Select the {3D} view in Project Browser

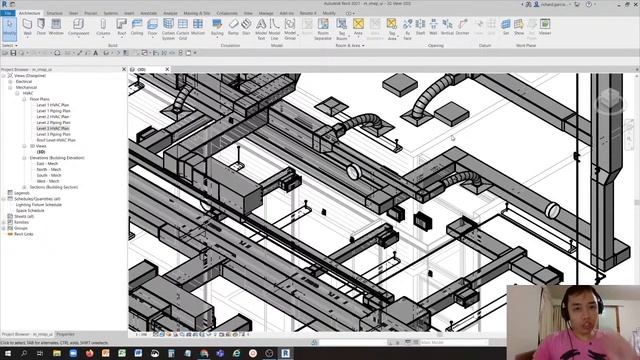[41, 152]
